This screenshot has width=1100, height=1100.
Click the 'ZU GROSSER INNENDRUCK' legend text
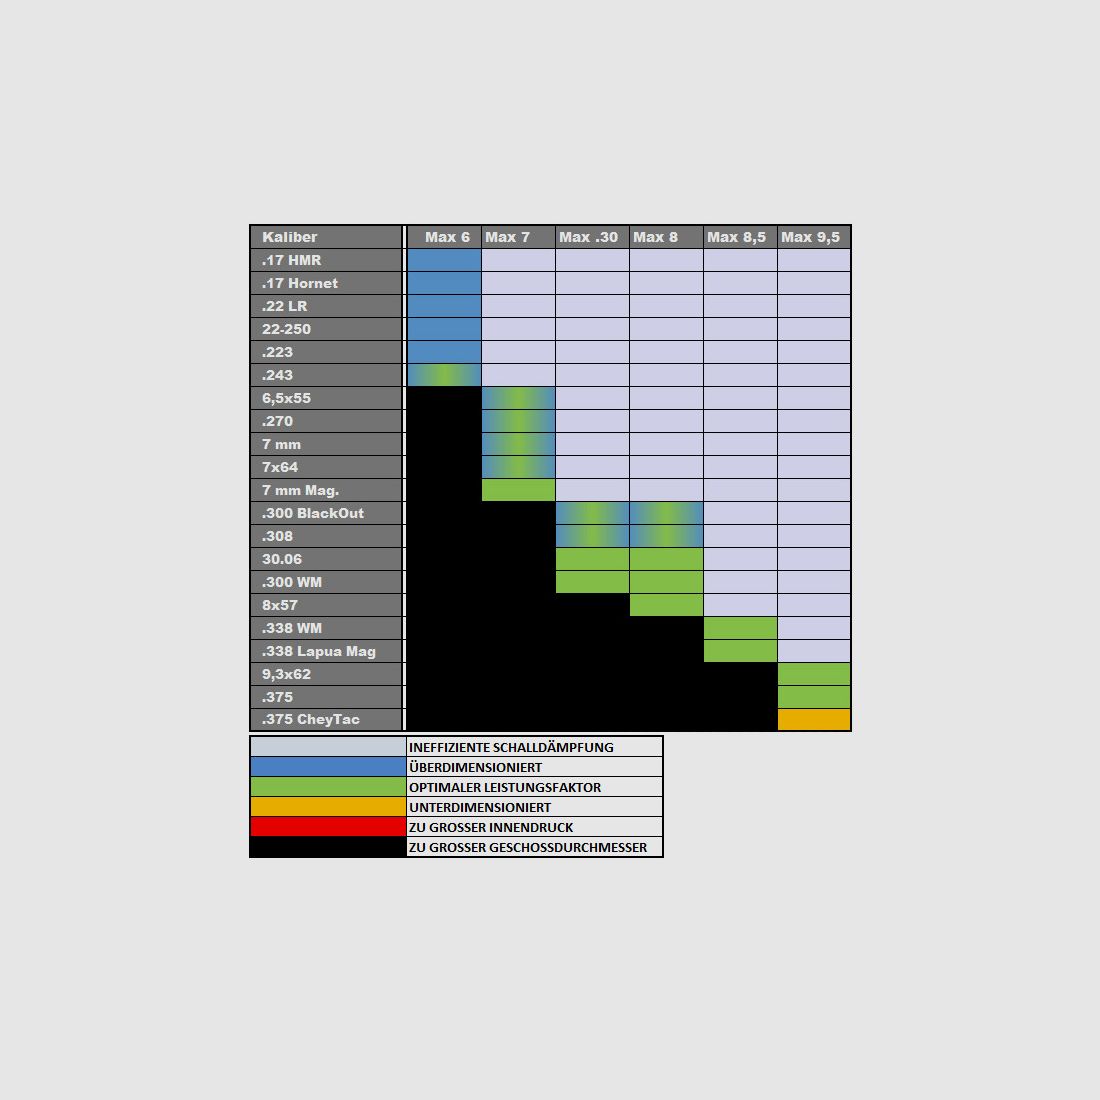[x=491, y=827]
